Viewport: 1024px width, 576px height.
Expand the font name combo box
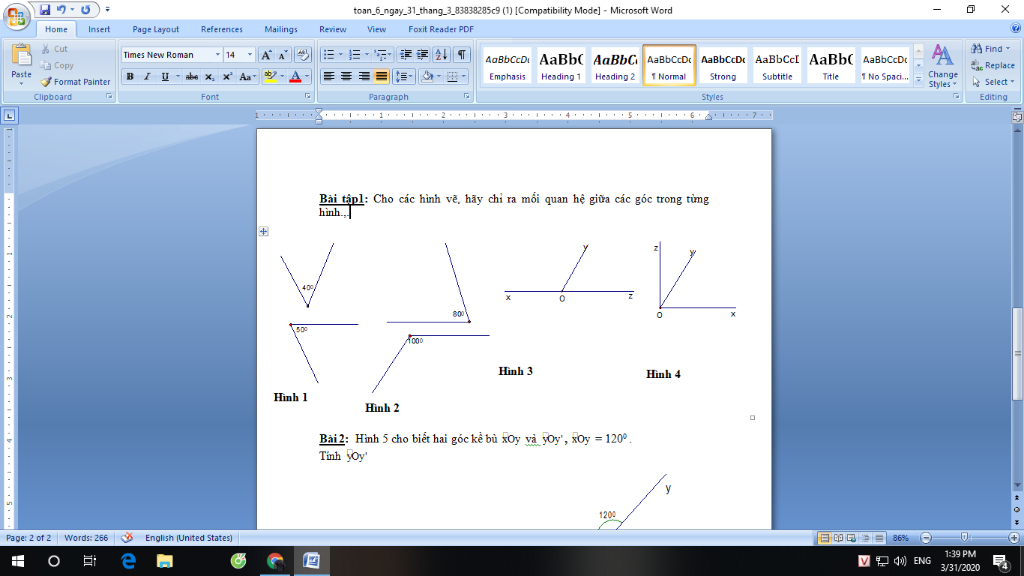click(x=217, y=55)
